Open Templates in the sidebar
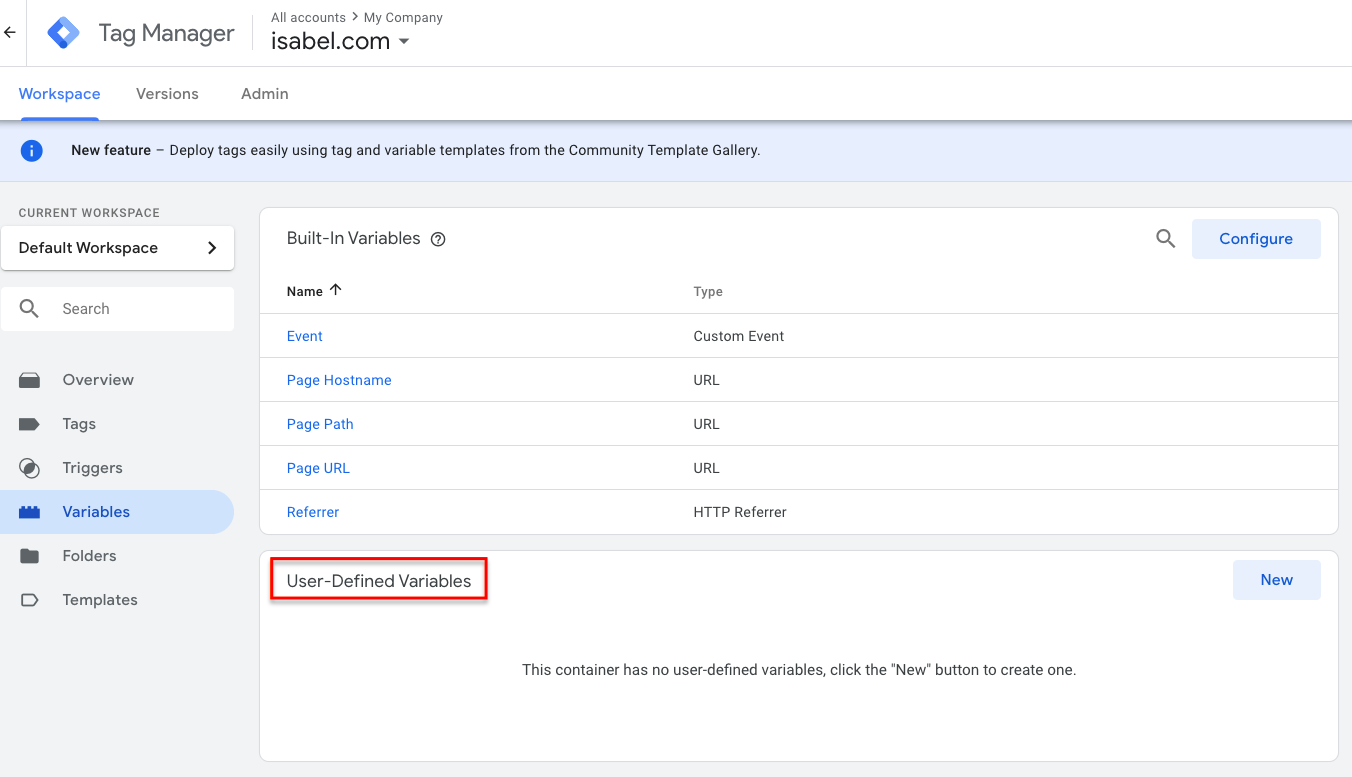 click(x=100, y=600)
